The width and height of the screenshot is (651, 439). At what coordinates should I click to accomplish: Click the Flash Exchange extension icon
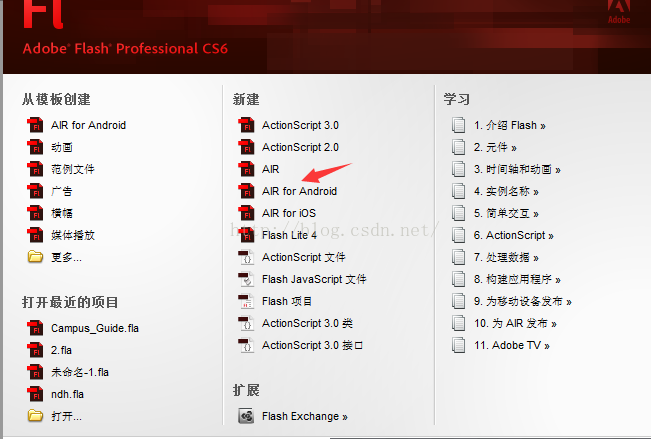(x=246, y=416)
